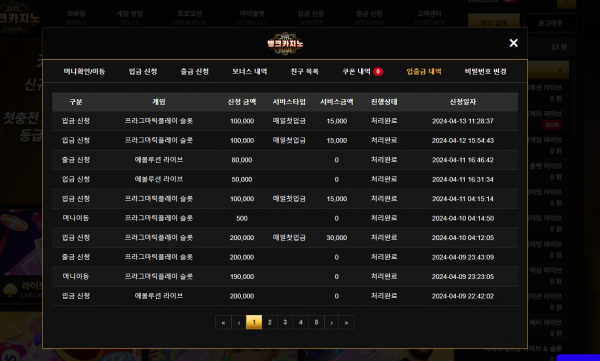Click the 서비스타입 column header
Screen dimensions: 600x361
(289, 102)
